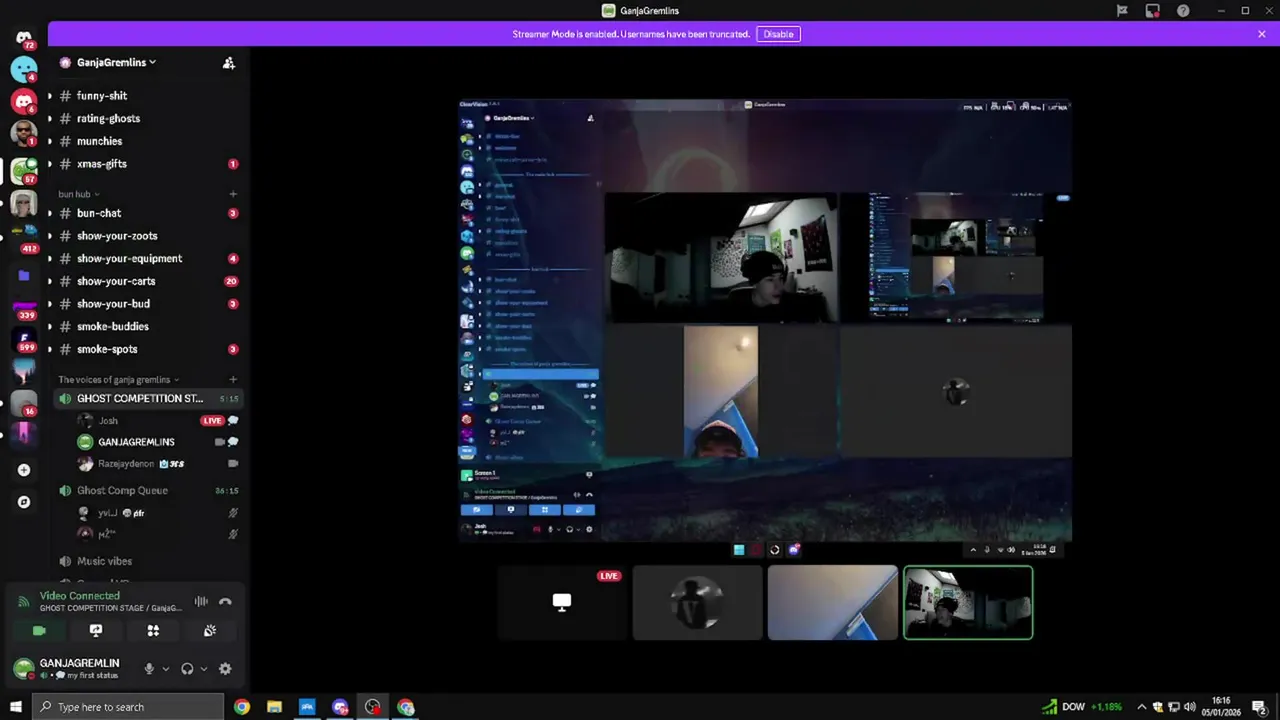
Task: Invite people to GanjaGremlins server icon
Action: click(x=229, y=62)
